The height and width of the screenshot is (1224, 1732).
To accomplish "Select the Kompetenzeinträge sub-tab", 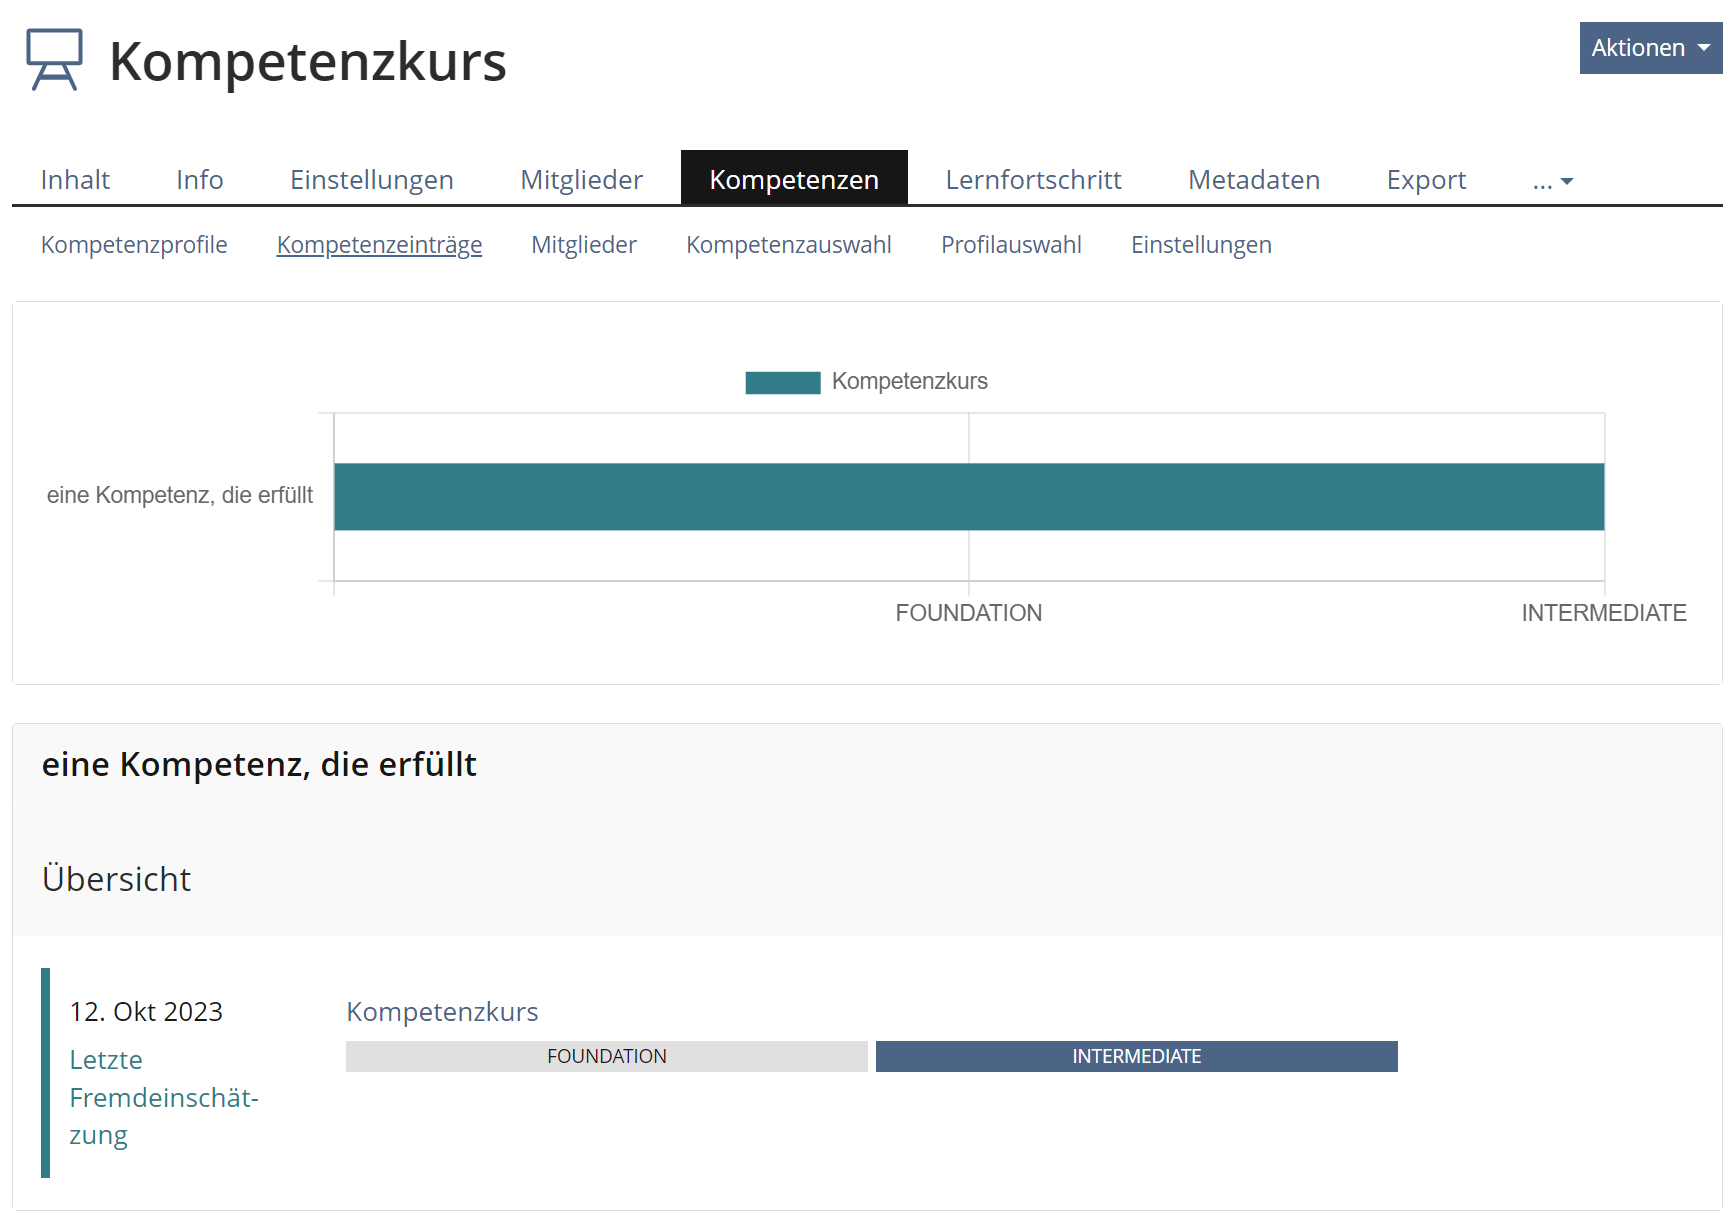I will [379, 245].
